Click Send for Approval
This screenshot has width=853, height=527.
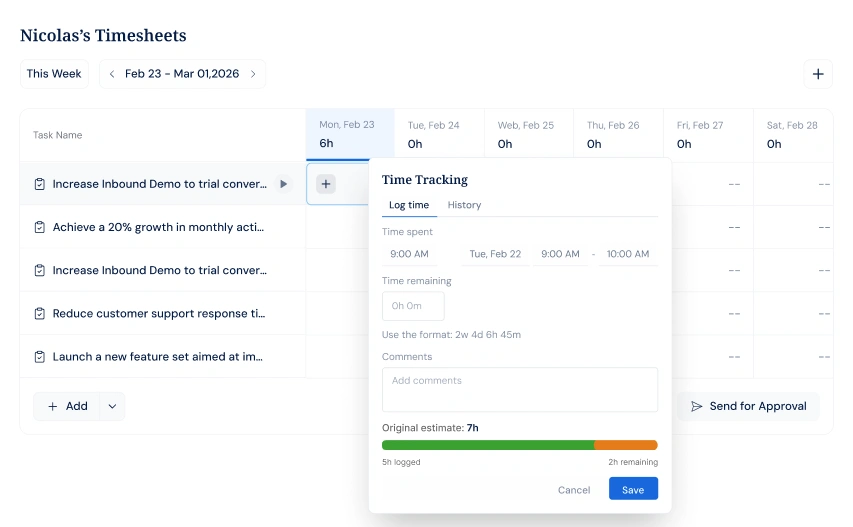749,406
